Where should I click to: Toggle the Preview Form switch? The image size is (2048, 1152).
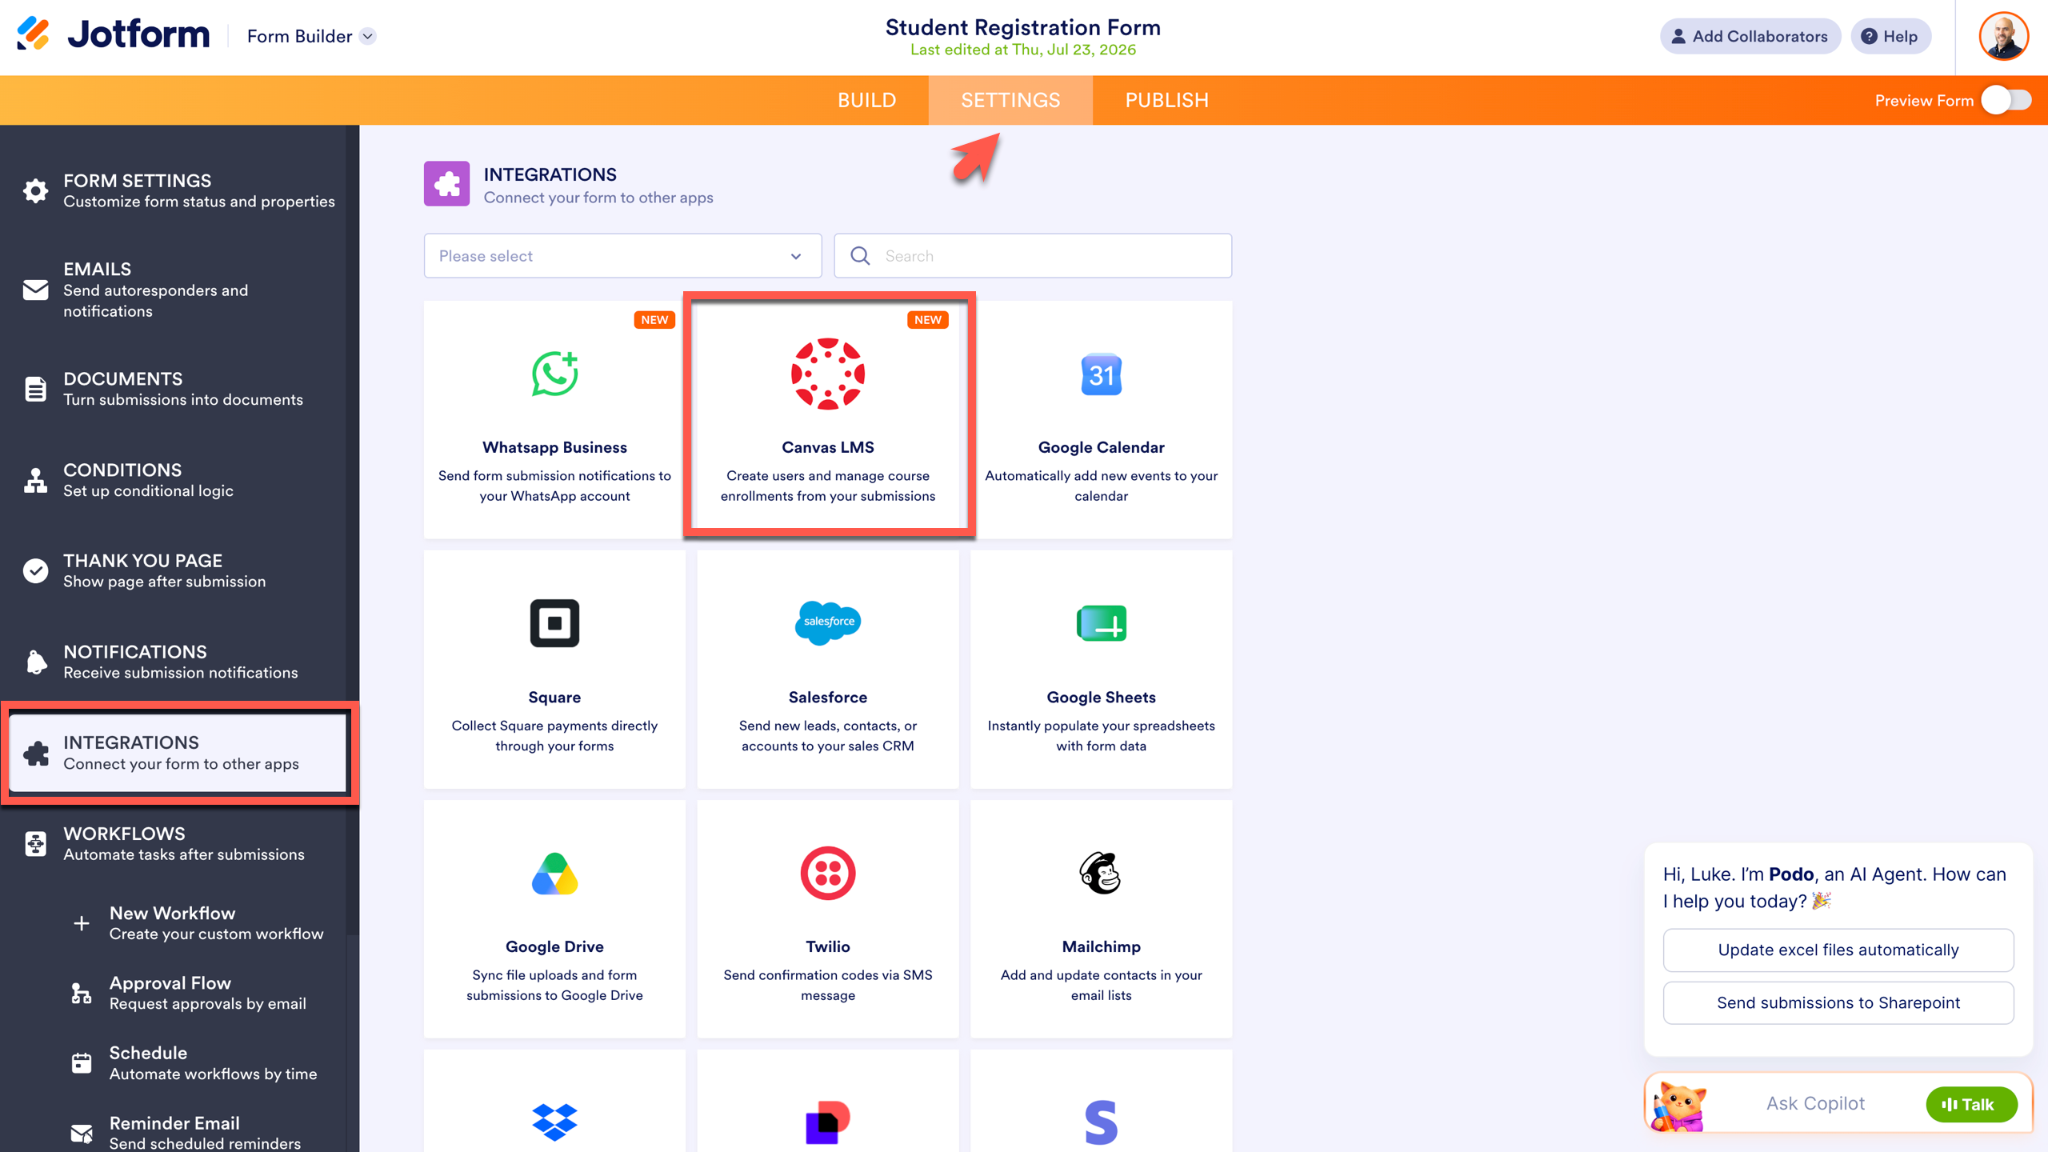tap(2006, 100)
